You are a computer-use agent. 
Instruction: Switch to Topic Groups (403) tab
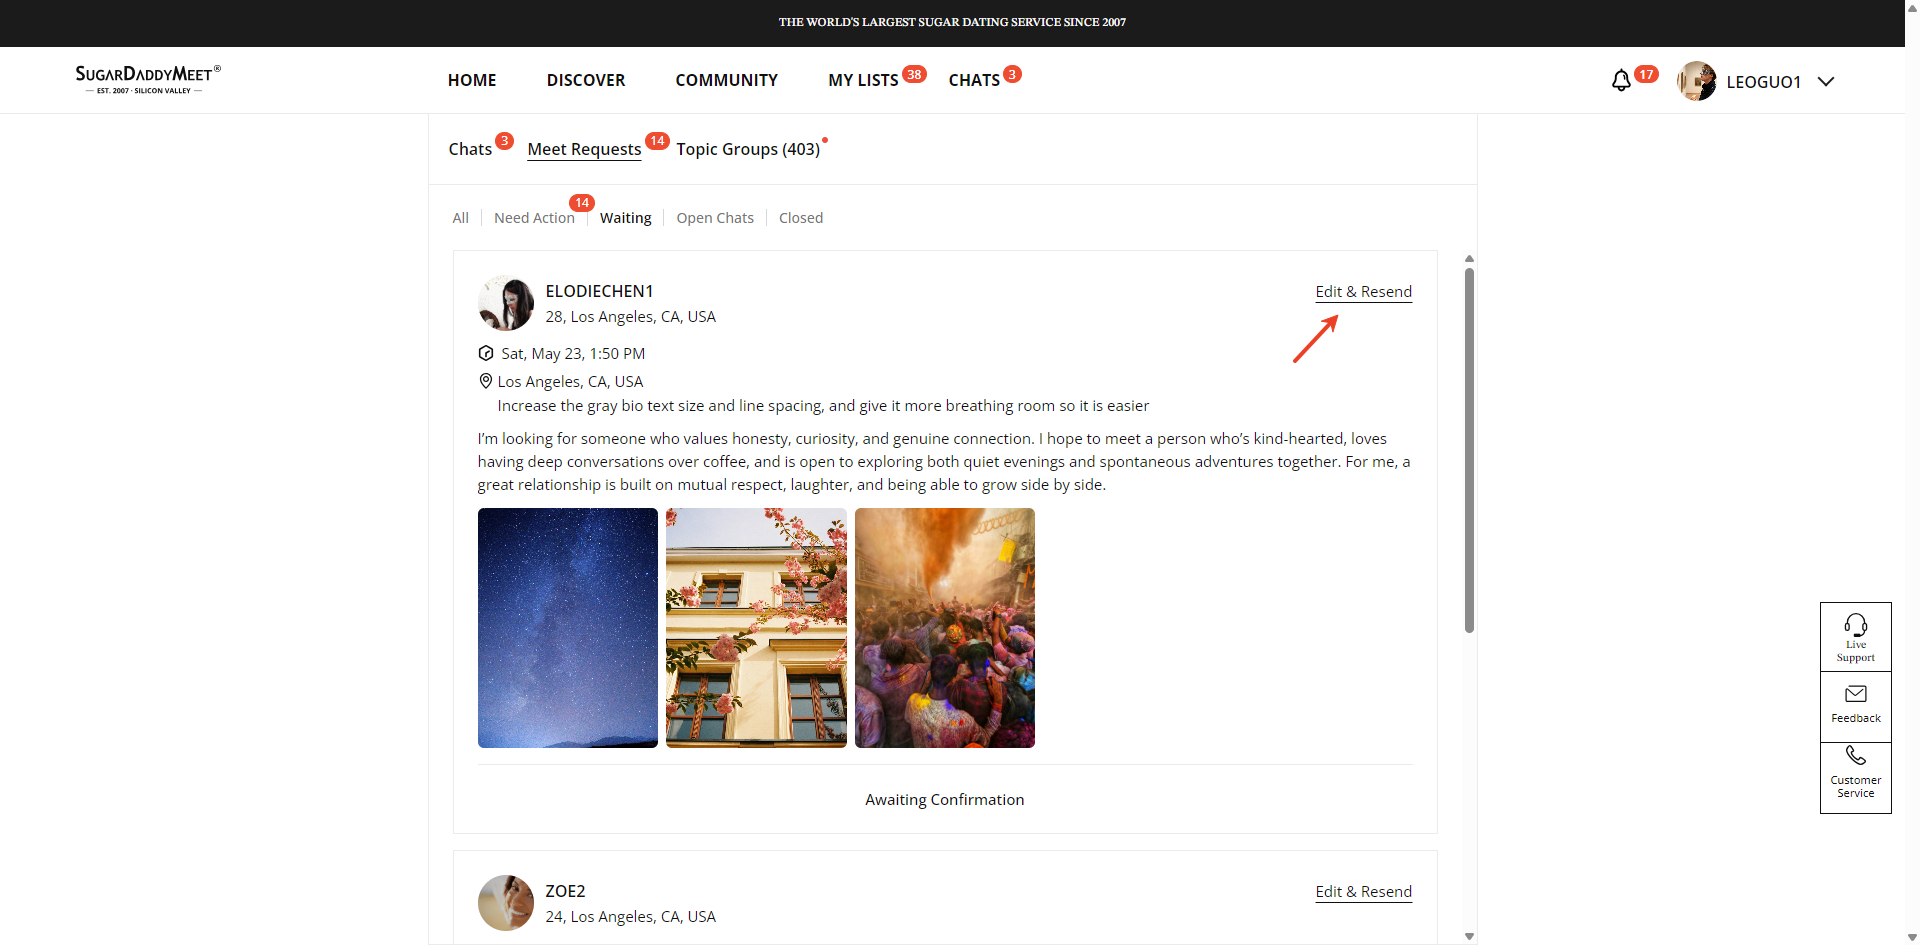[748, 149]
